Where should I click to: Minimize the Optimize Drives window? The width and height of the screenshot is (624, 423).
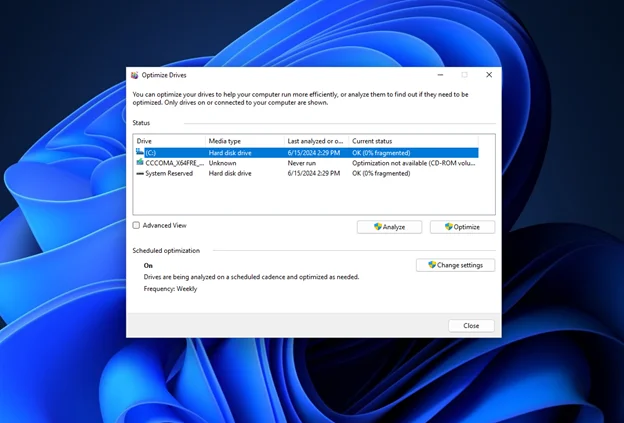click(440, 75)
